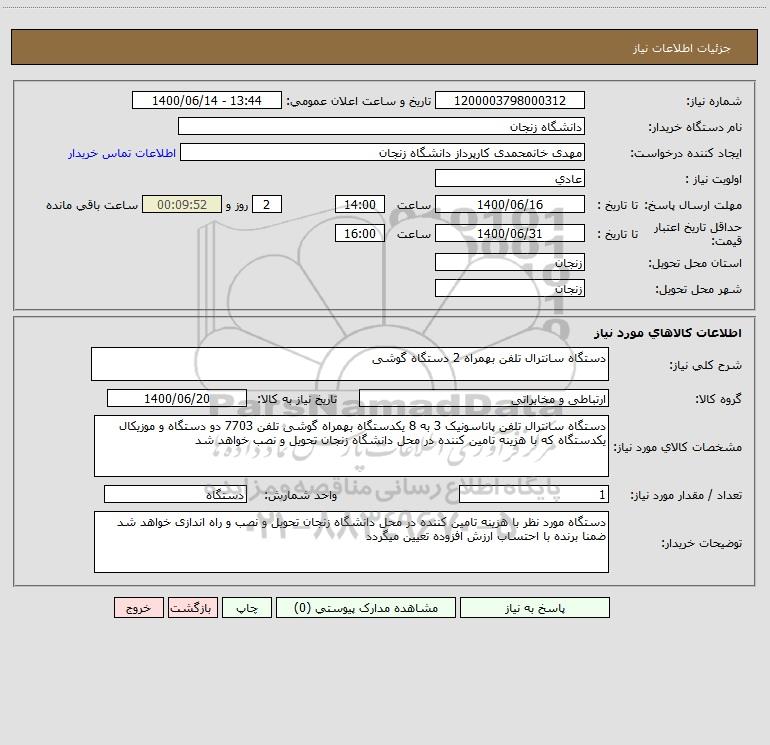Click the گروه کالا label

pyautogui.click(x=718, y=399)
